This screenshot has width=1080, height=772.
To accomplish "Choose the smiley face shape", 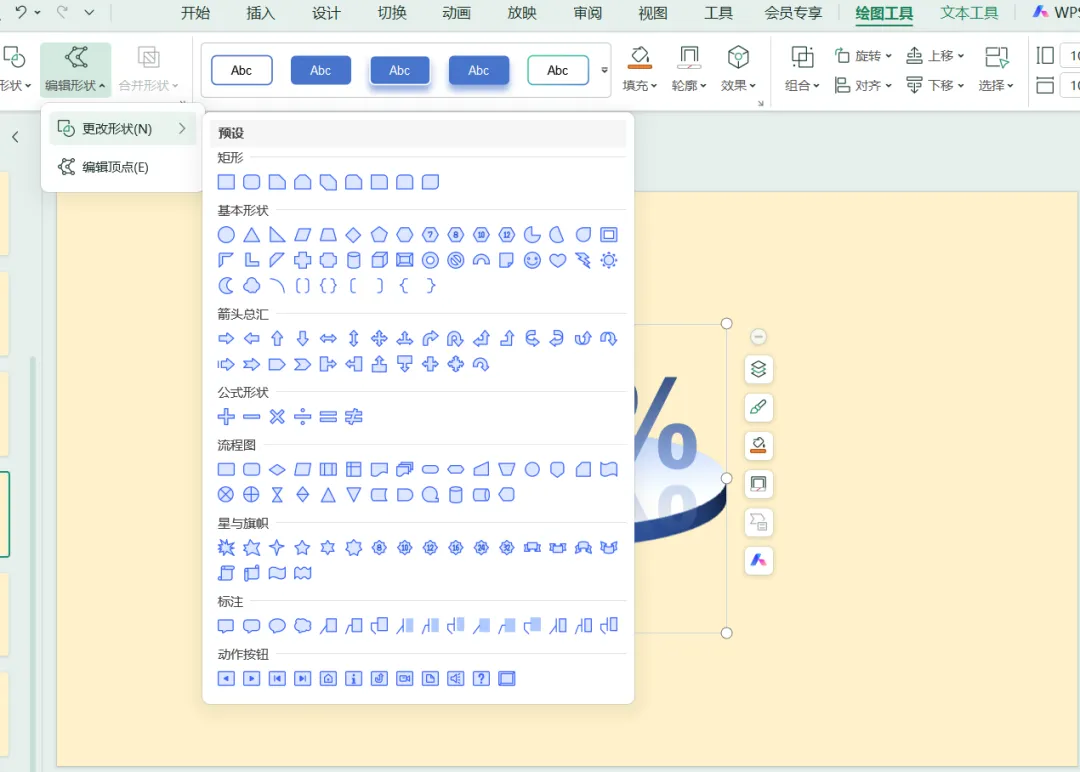I will point(532,260).
